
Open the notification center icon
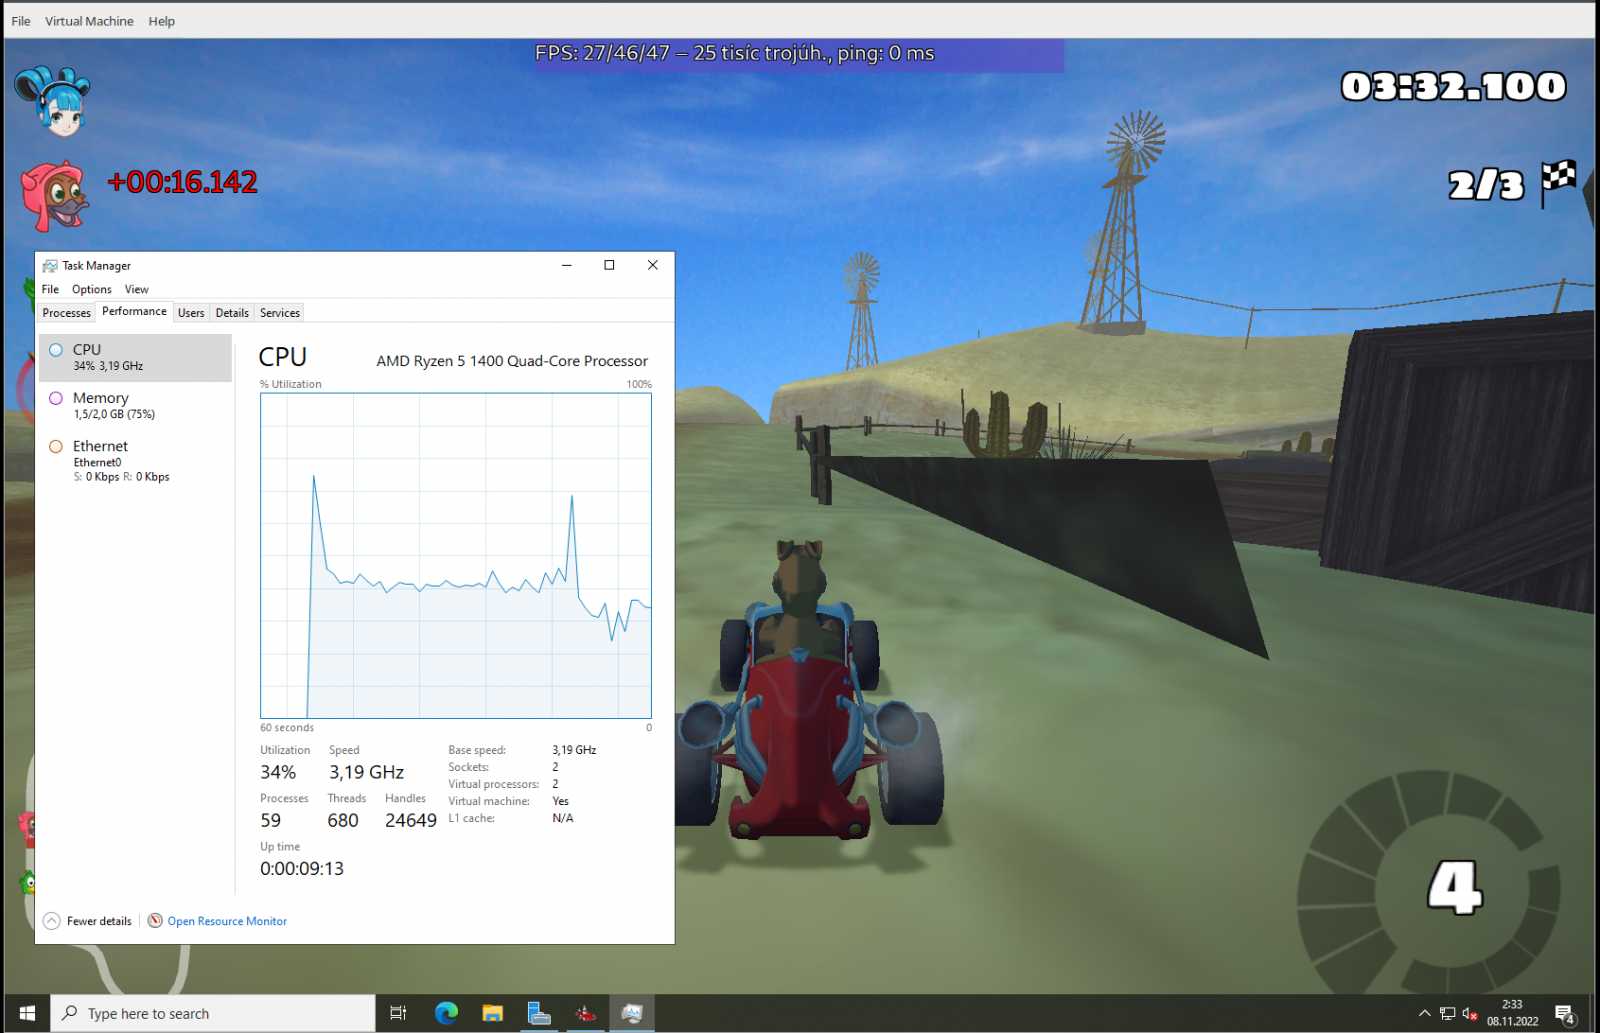pos(1566,1014)
